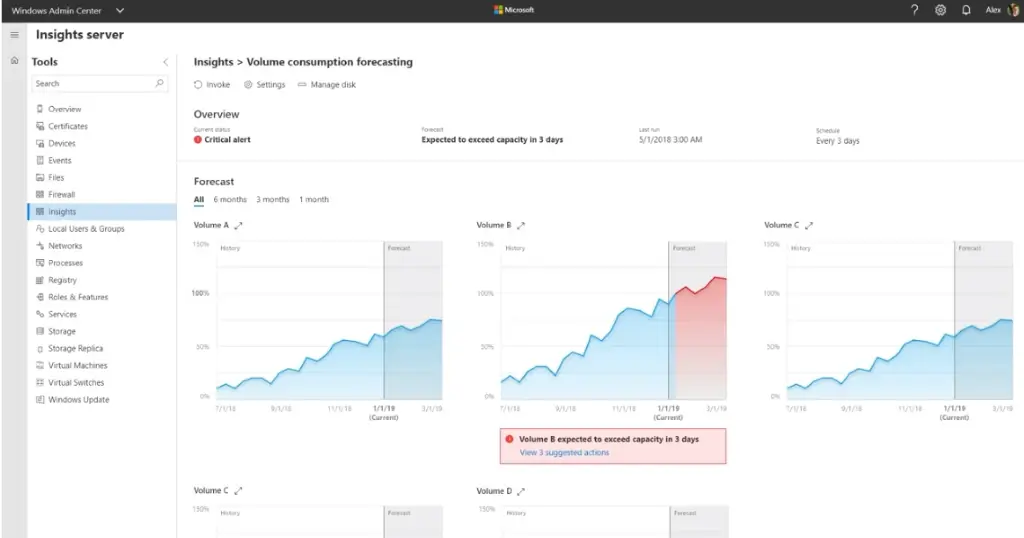Open Alex user account avatar
Image resolution: width=1024 pixels, height=538 pixels.
1013,10
